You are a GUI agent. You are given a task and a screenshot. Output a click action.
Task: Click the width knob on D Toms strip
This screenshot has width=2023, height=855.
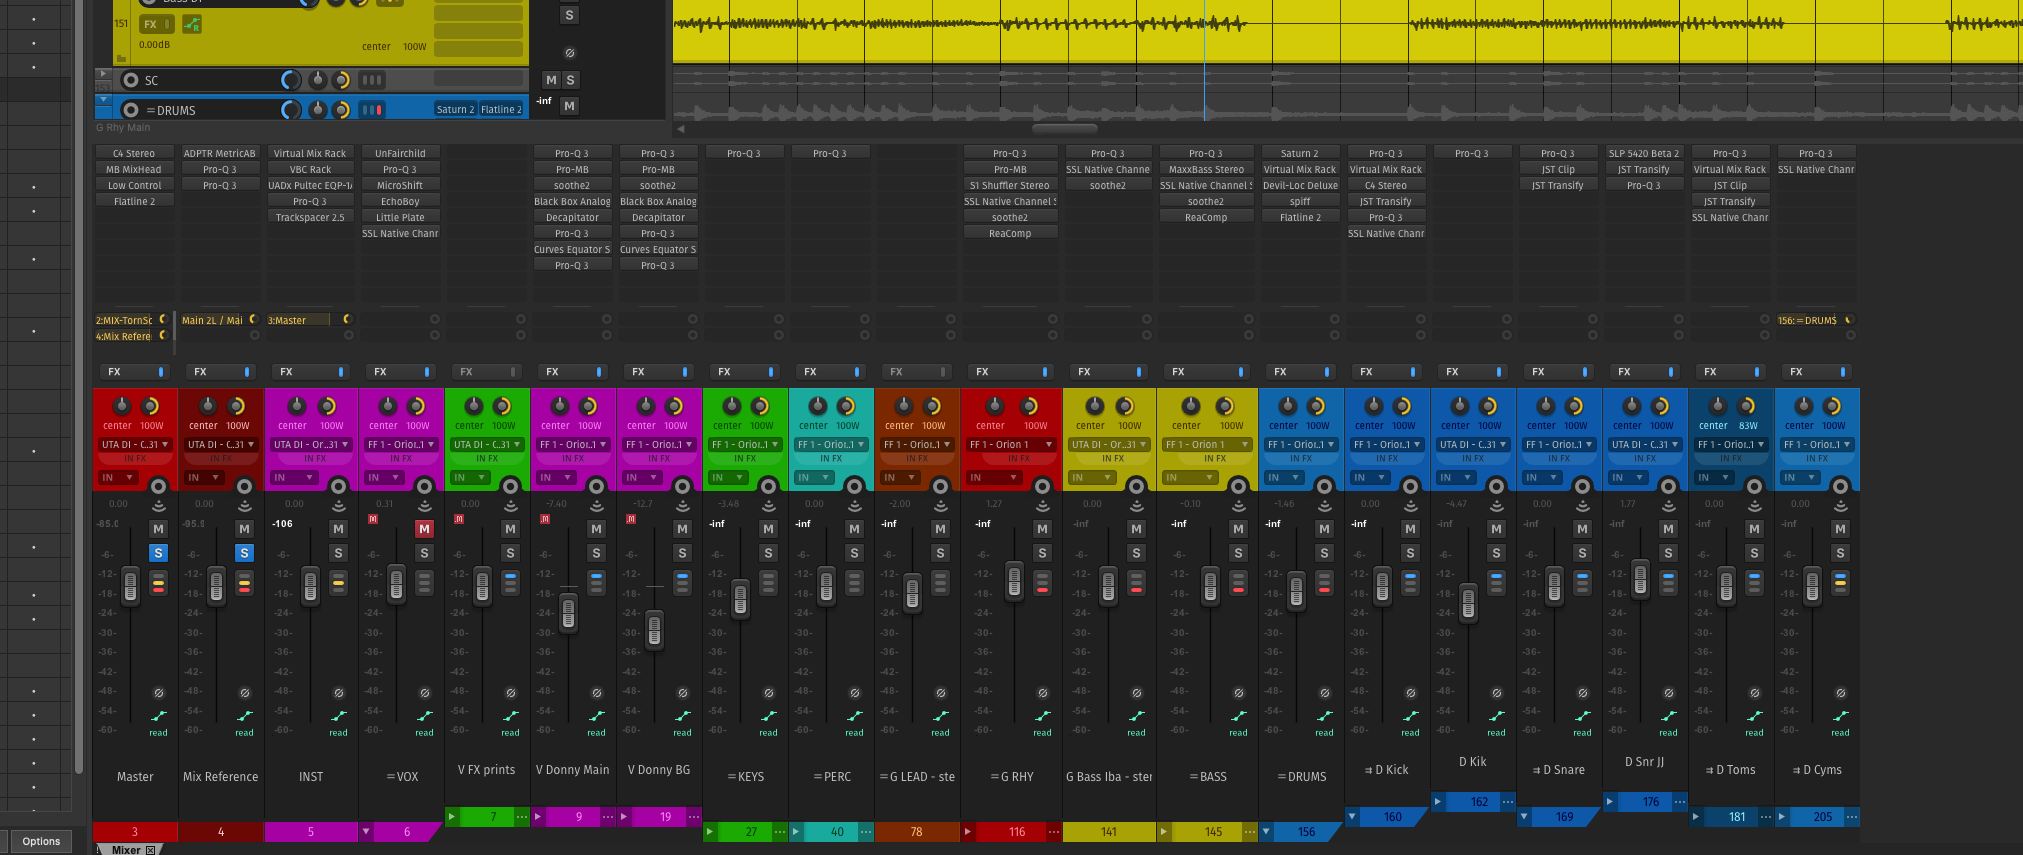click(x=1747, y=406)
